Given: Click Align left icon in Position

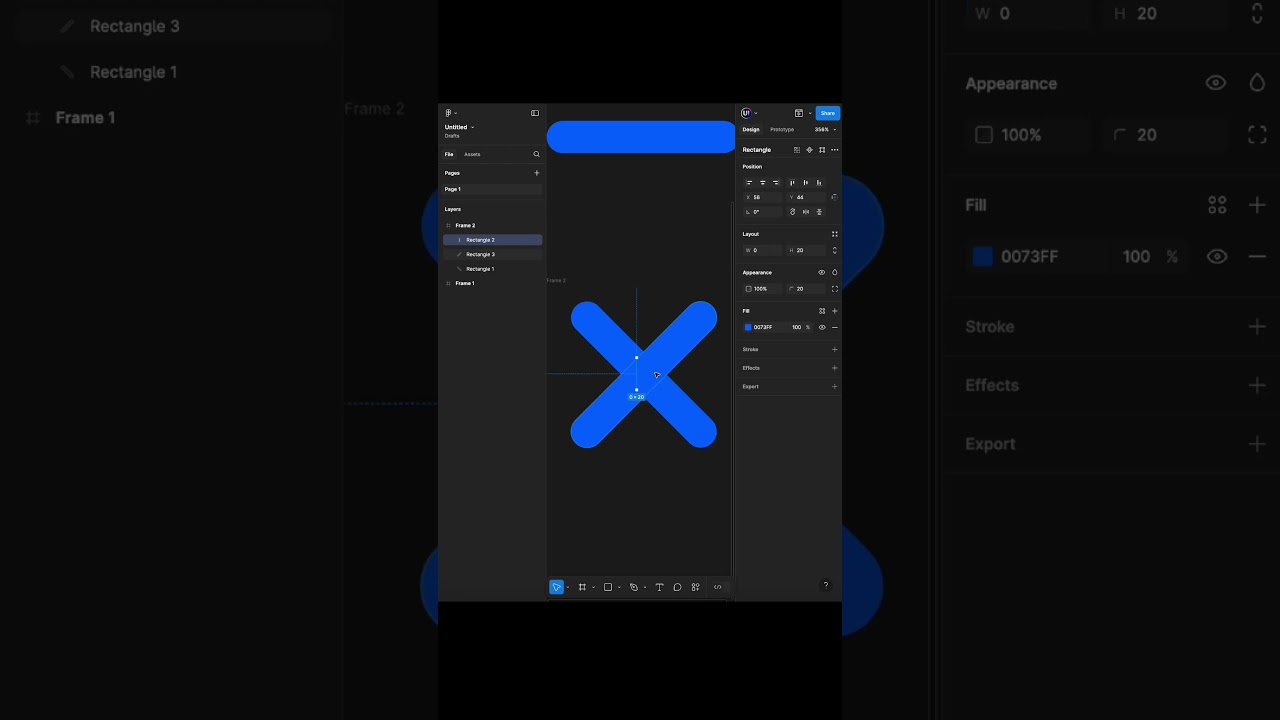Looking at the screenshot, I should point(749,183).
